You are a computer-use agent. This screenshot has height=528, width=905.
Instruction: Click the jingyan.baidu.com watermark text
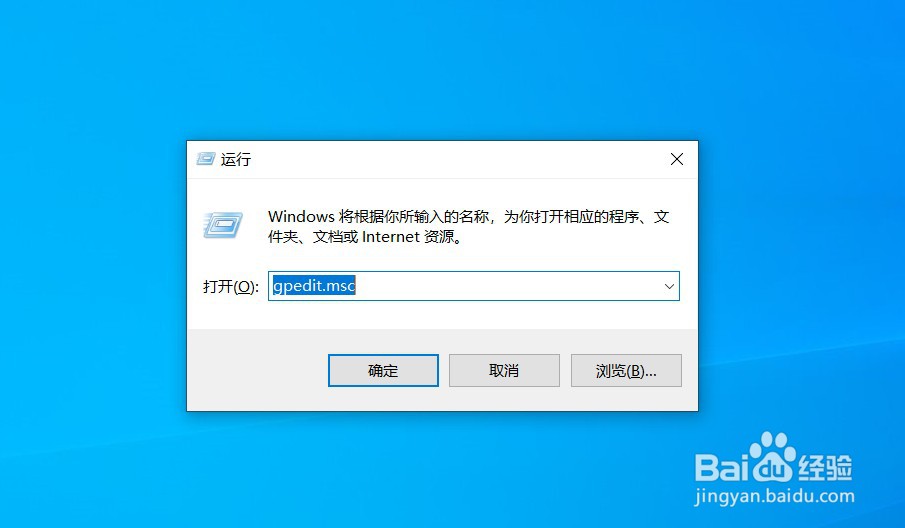[x=774, y=496]
